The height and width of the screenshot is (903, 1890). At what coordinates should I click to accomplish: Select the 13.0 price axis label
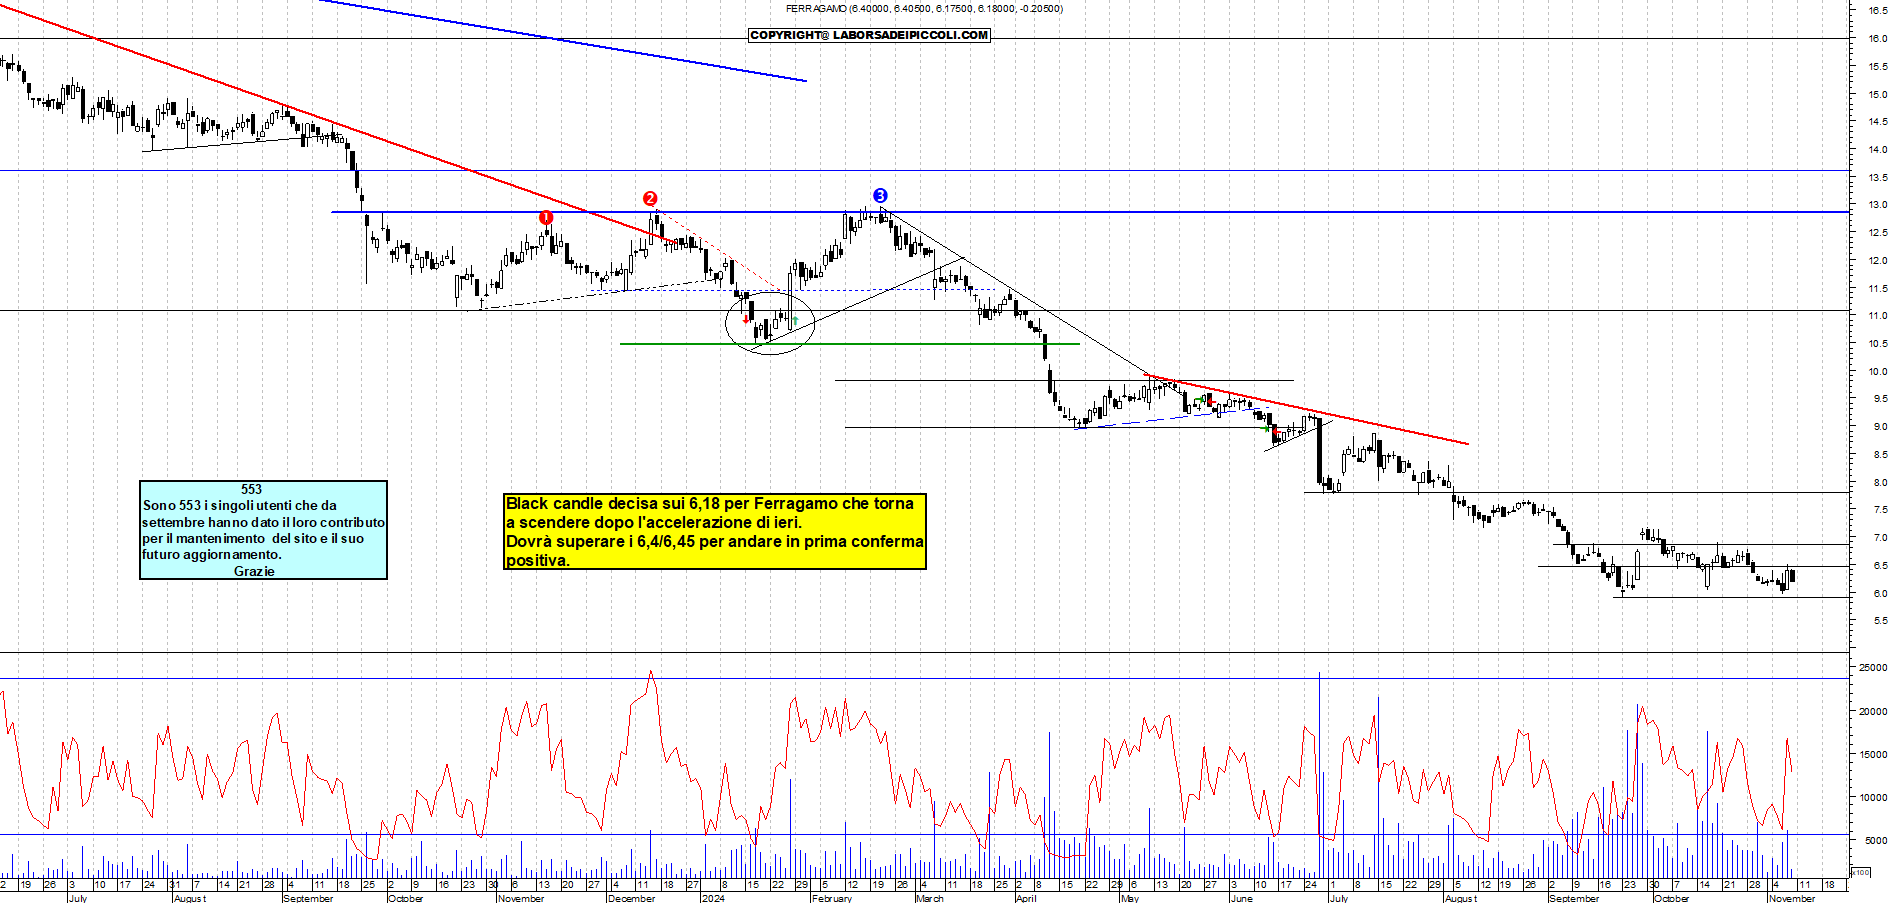click(x=1878, y=204)
